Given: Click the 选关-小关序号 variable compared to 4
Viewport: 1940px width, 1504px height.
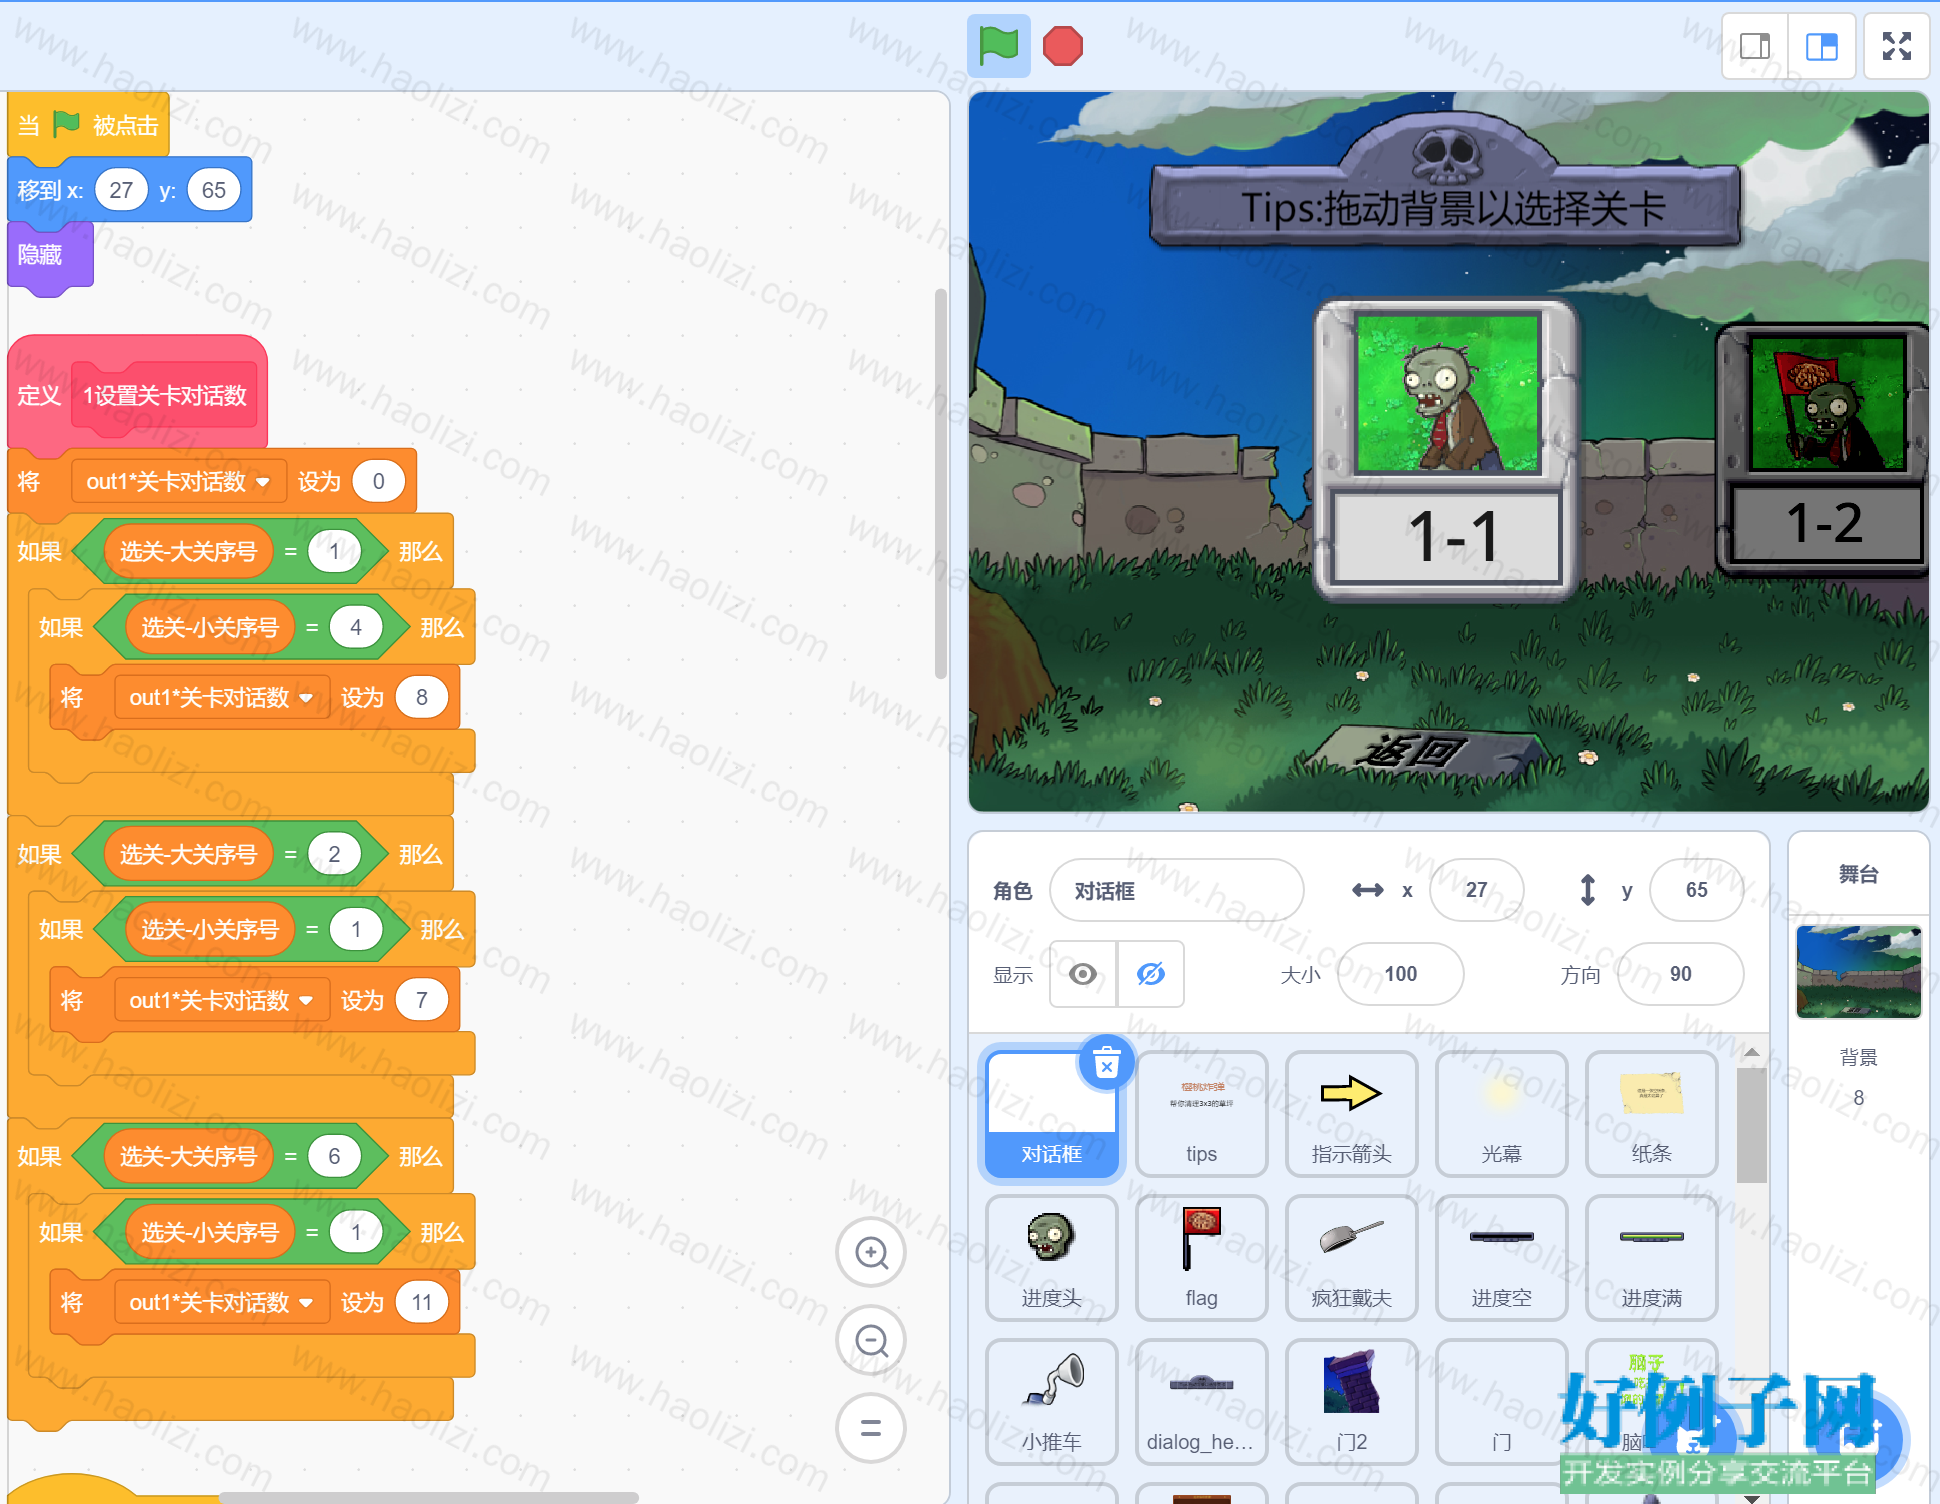Looking at the screenshot, I should [x=210, y=628].
